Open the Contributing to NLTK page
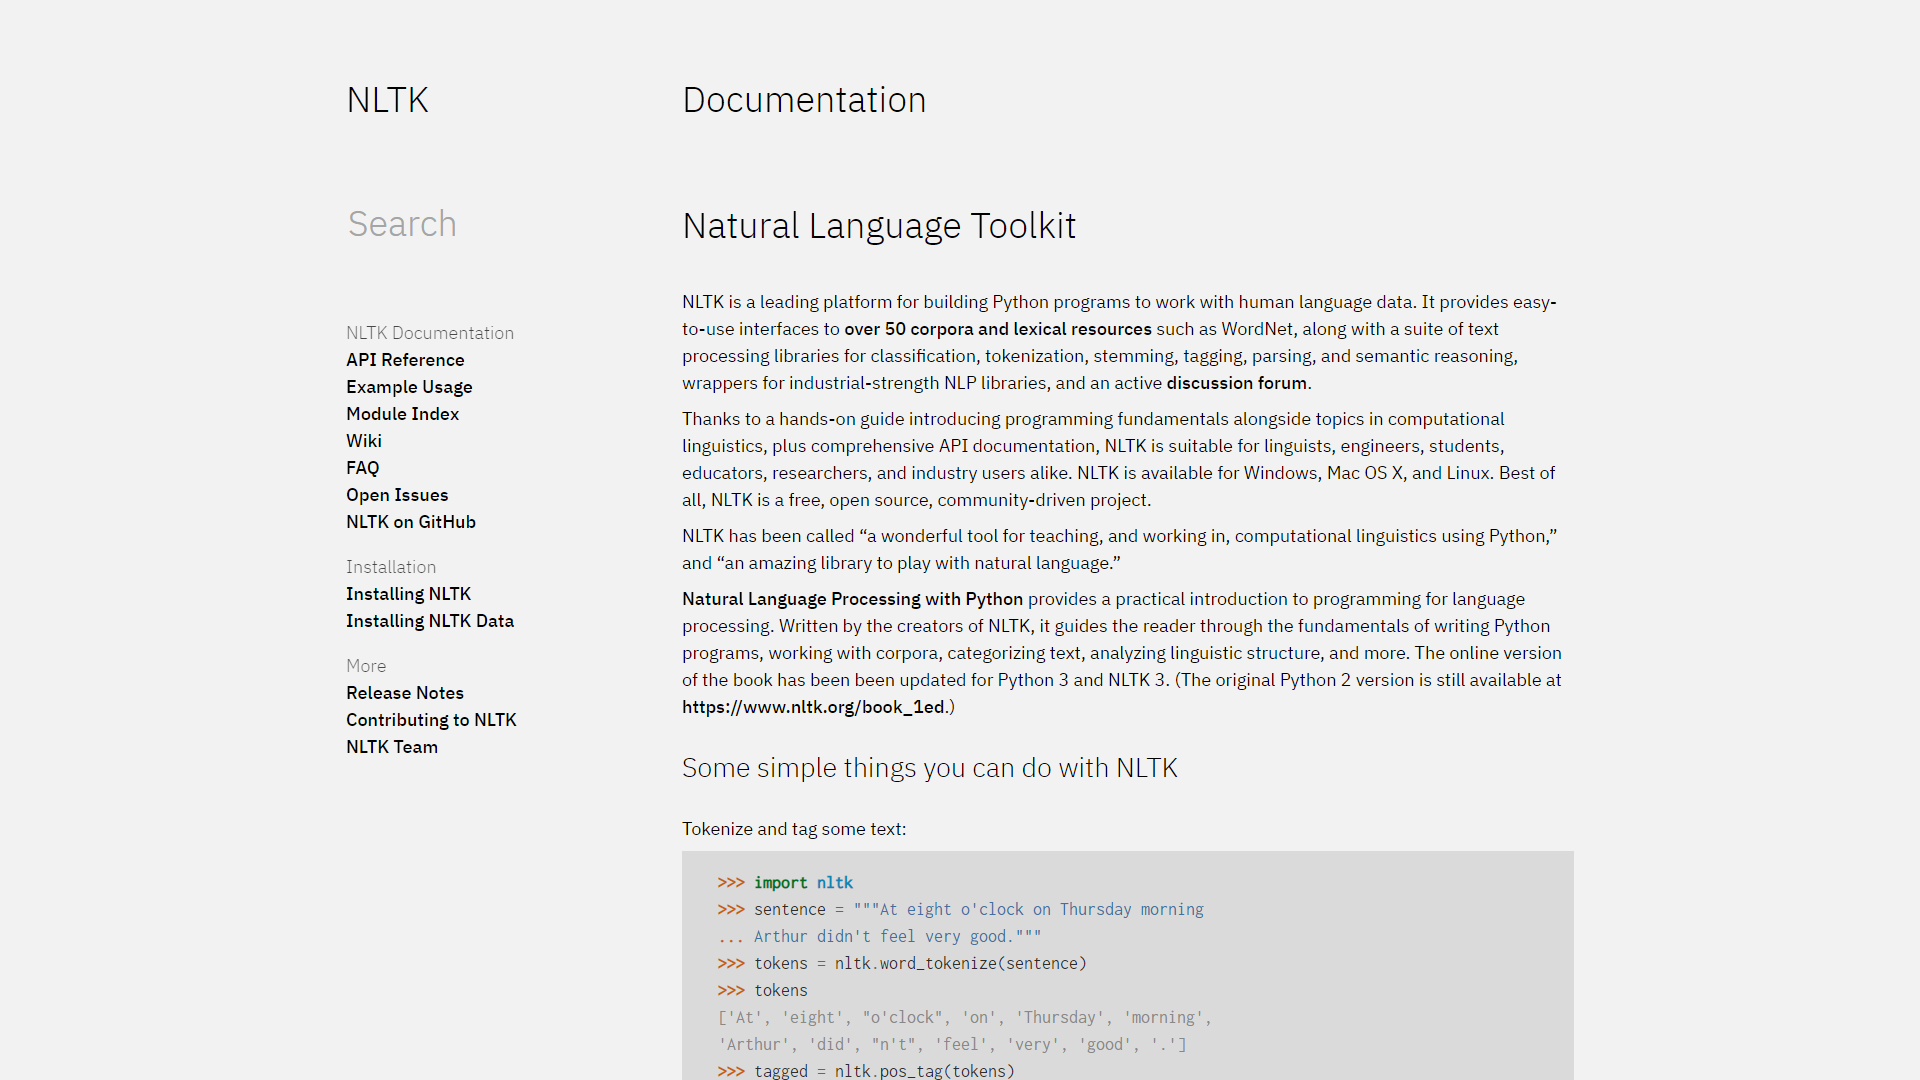1920x1080 pixels. pos(431,719)
